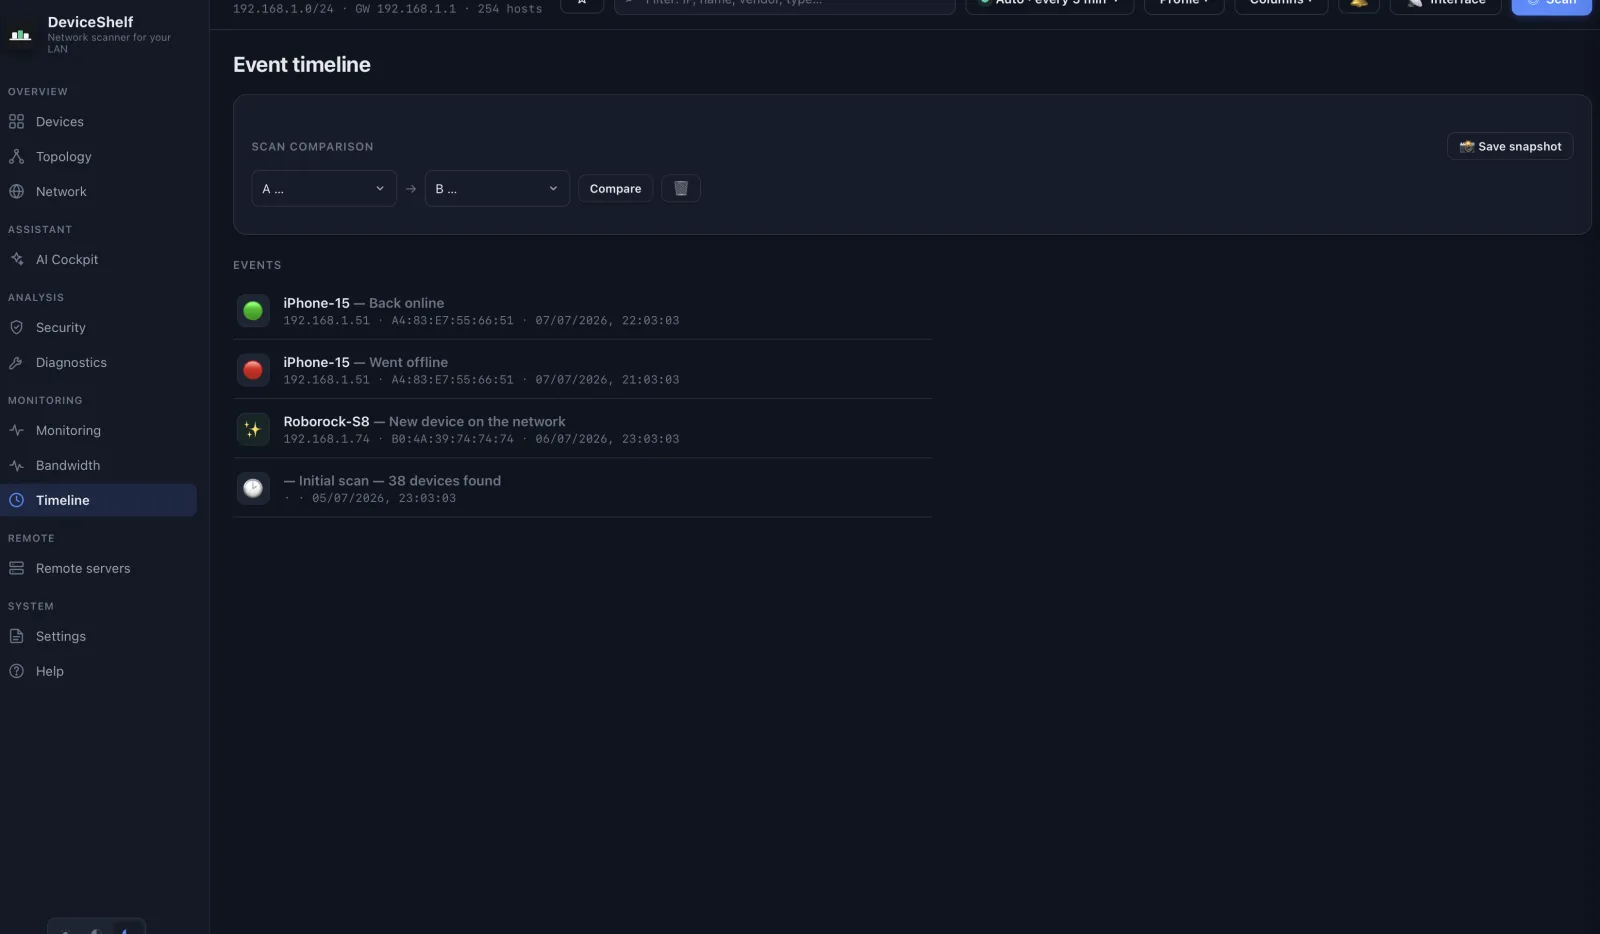Select the Timeline sidebar item
The image size is (1600, 934).
pos(98,501)
